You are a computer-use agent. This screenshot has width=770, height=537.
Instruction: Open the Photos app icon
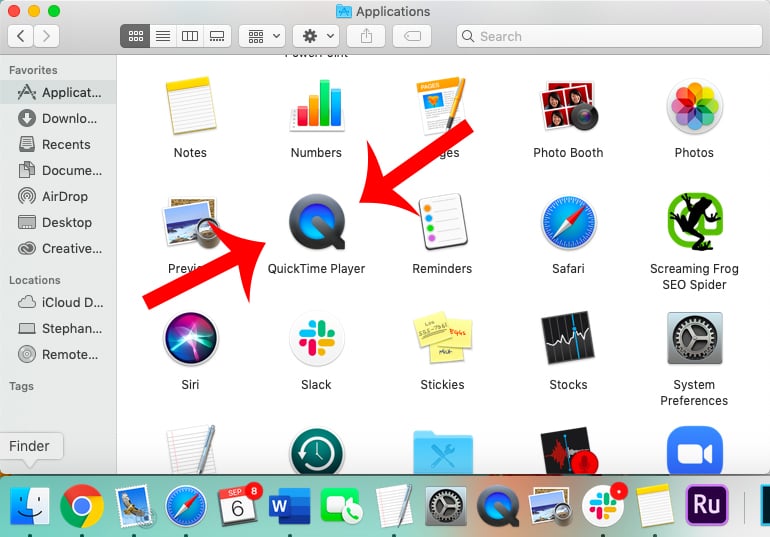pyautogui.click(x=694, y=106)
